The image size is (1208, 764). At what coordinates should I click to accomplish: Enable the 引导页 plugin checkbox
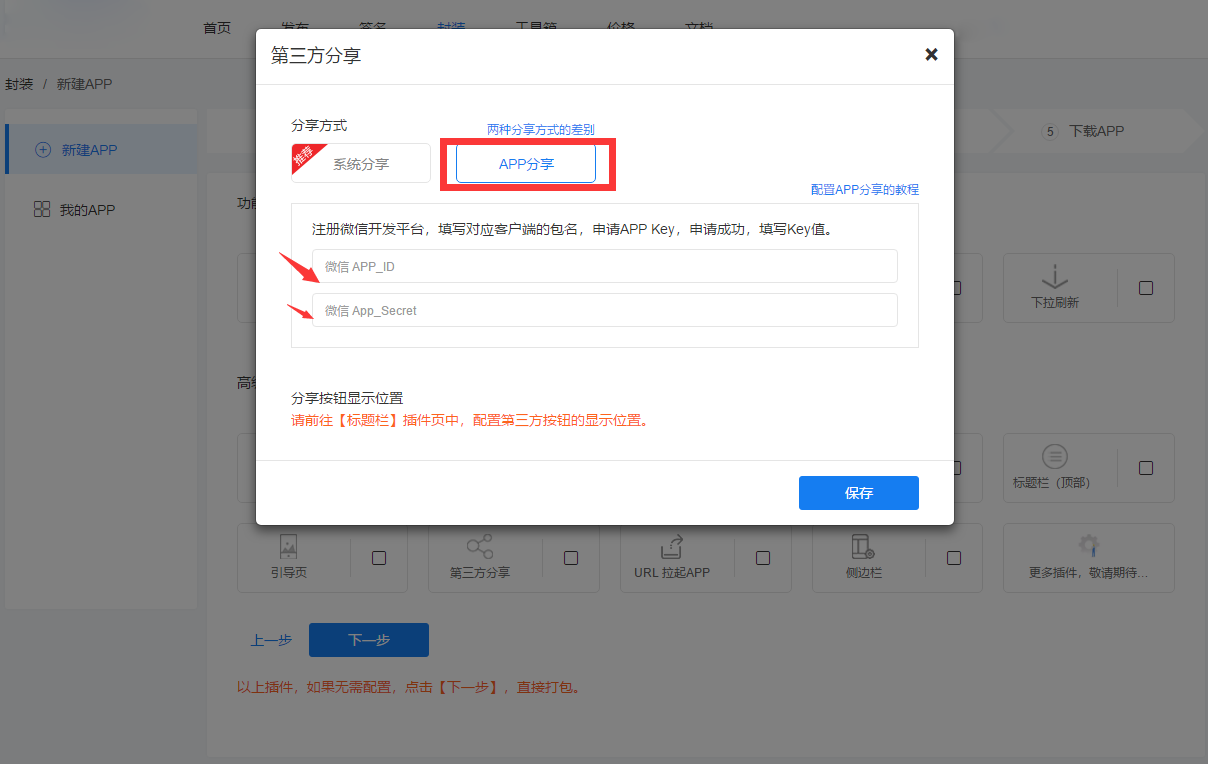[379, 558]
